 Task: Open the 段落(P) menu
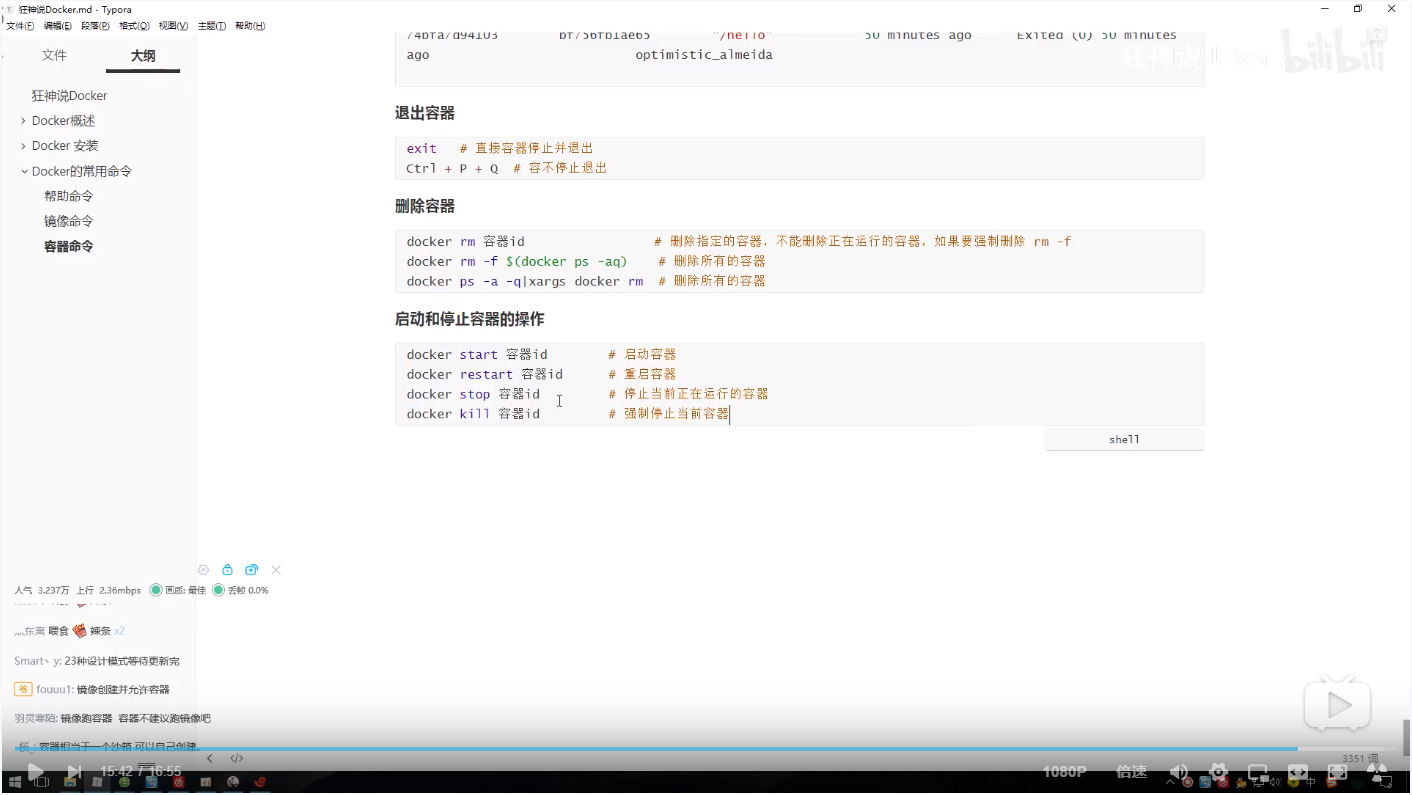click(96, 26)
